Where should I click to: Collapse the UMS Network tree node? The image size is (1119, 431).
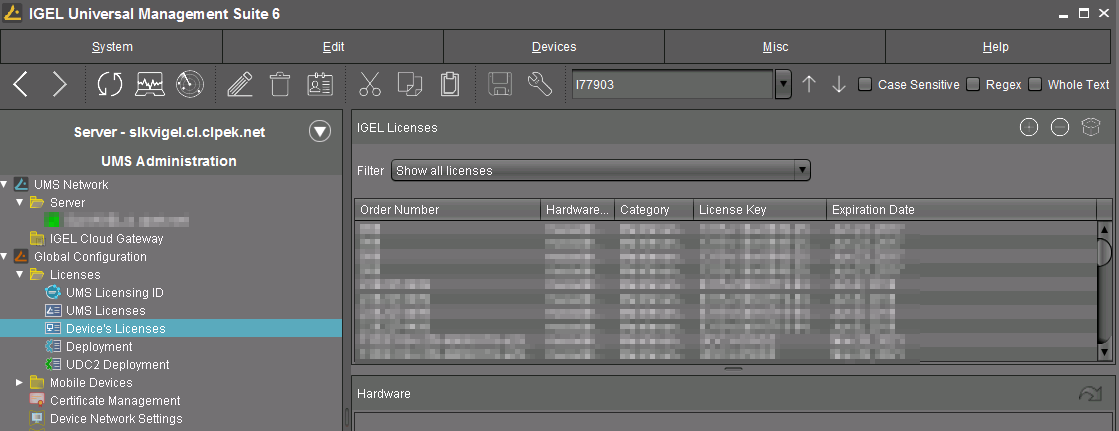click(4, 185)
